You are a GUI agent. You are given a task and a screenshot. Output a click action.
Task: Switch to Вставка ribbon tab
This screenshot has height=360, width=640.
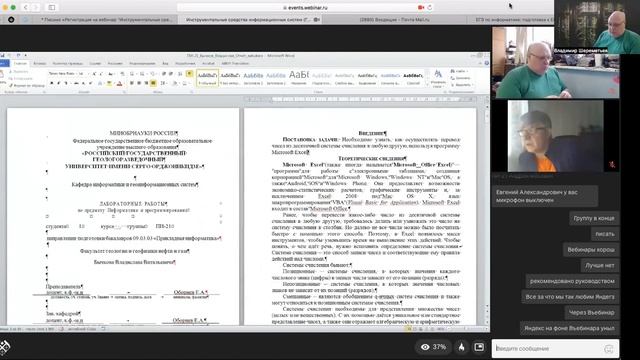[x=40, y=63]
